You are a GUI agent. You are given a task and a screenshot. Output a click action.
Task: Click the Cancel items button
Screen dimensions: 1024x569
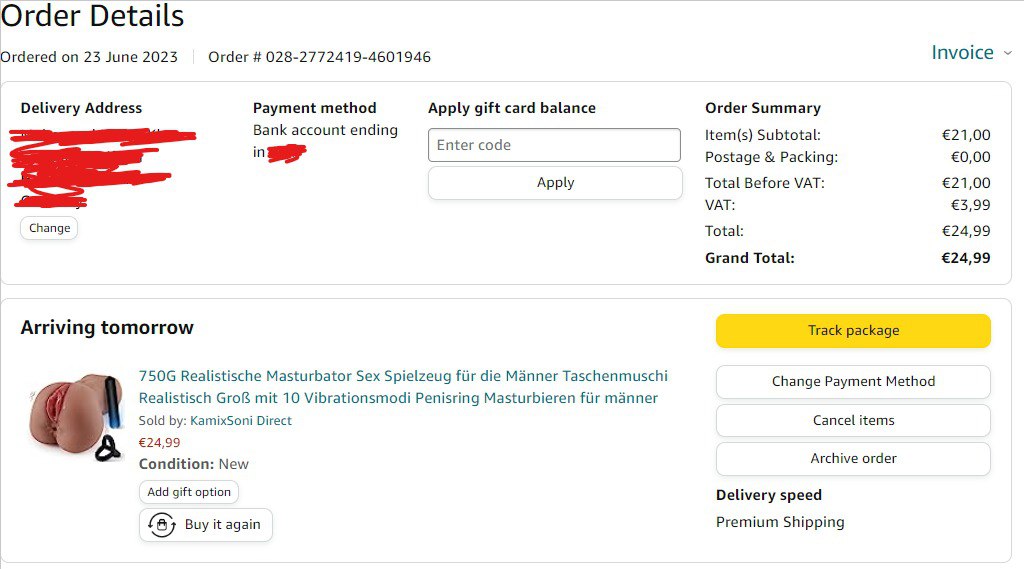pyautogui.click(x=853, y=420)
